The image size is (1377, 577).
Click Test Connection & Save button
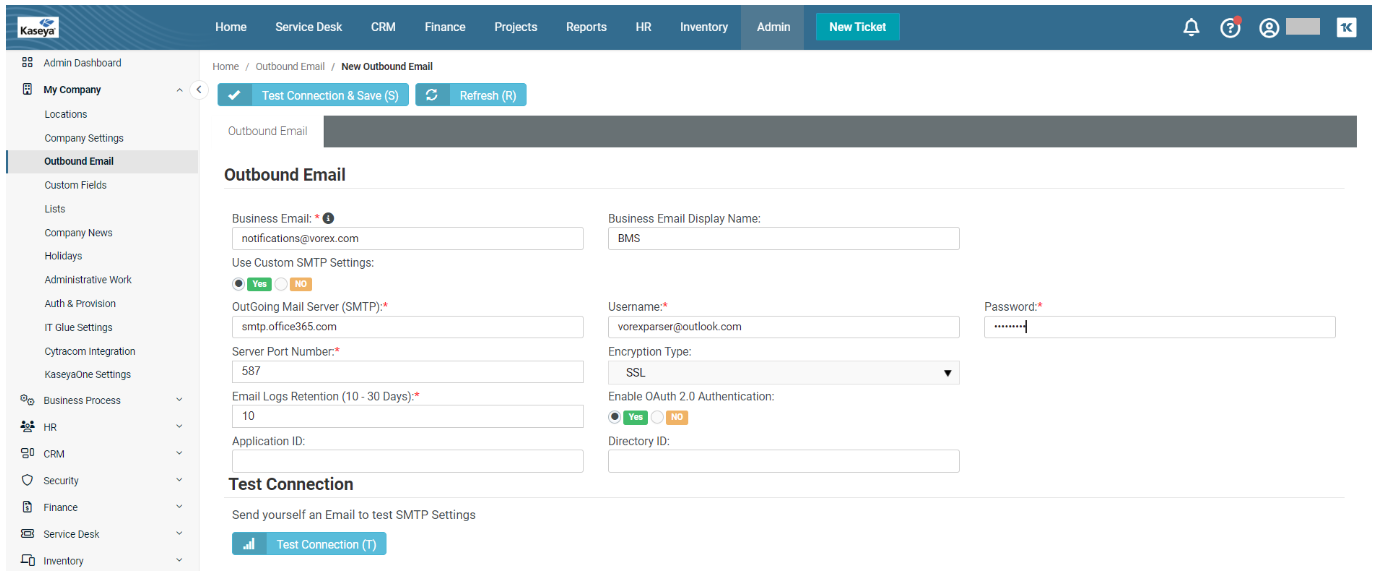pyautogui.click(x=313, y=95)
